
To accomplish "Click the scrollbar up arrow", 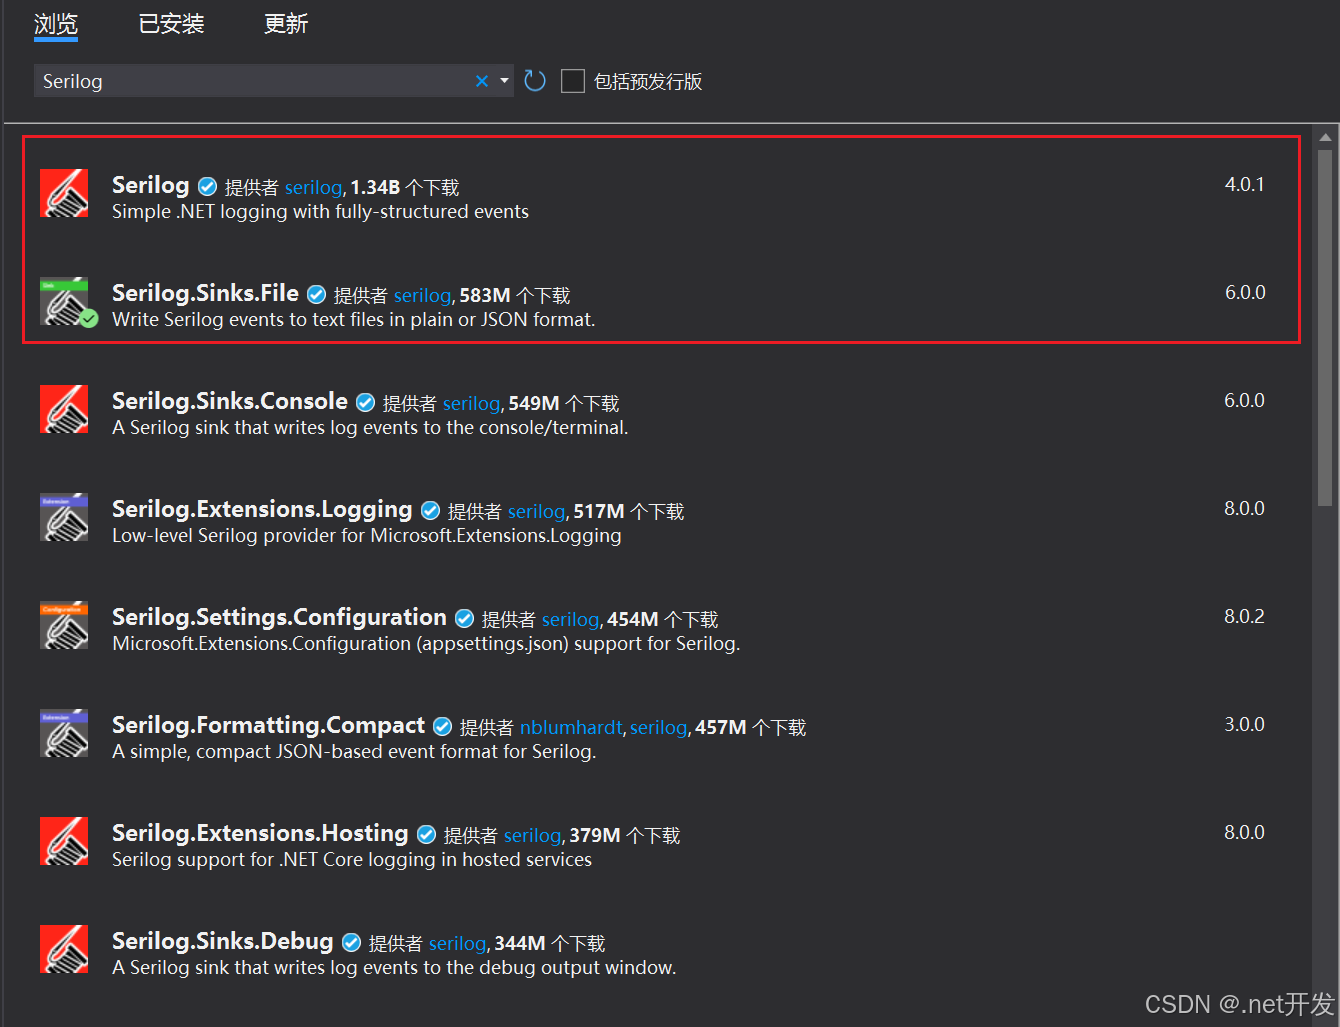I will click(x=1325, y=137).
